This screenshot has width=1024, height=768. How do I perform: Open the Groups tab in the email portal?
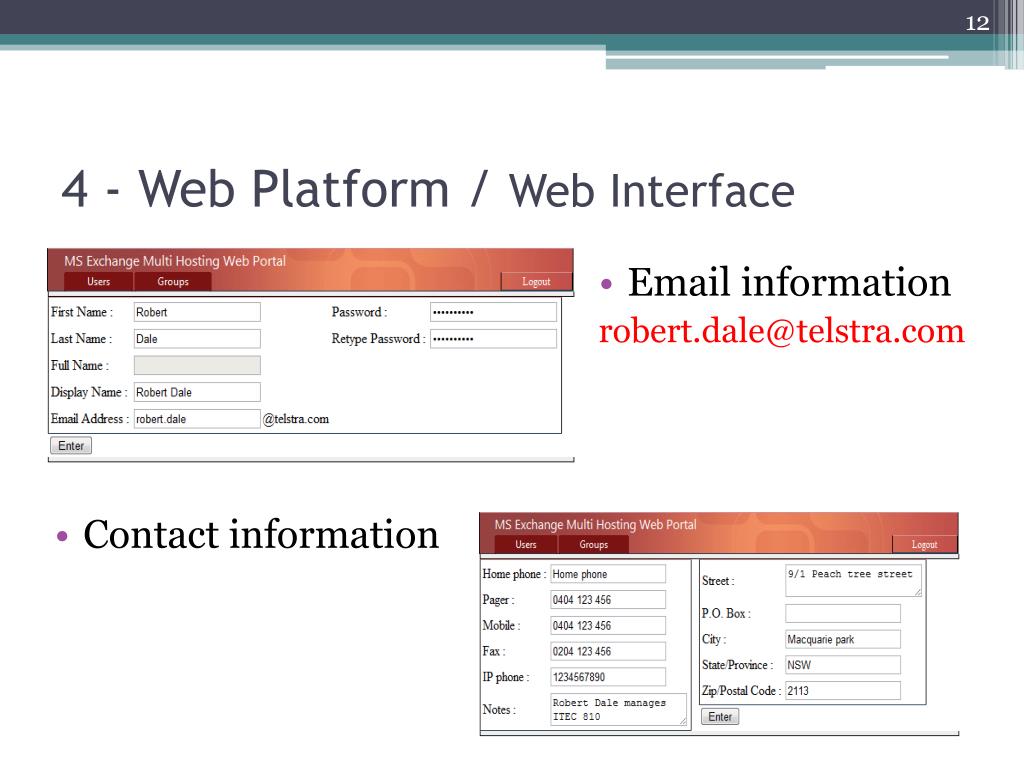click(x=172, y=281)
